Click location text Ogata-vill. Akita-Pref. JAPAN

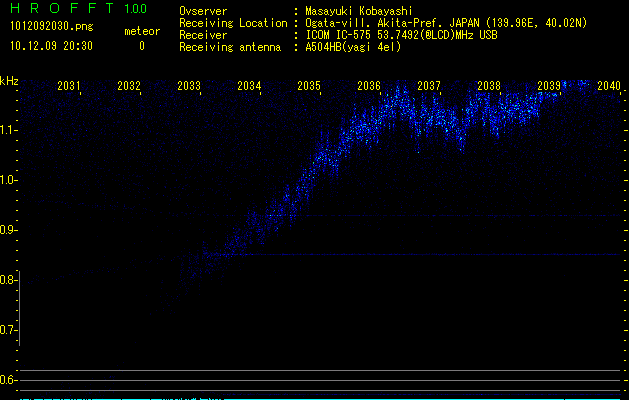pyautogui.click(x=393, y=23)
